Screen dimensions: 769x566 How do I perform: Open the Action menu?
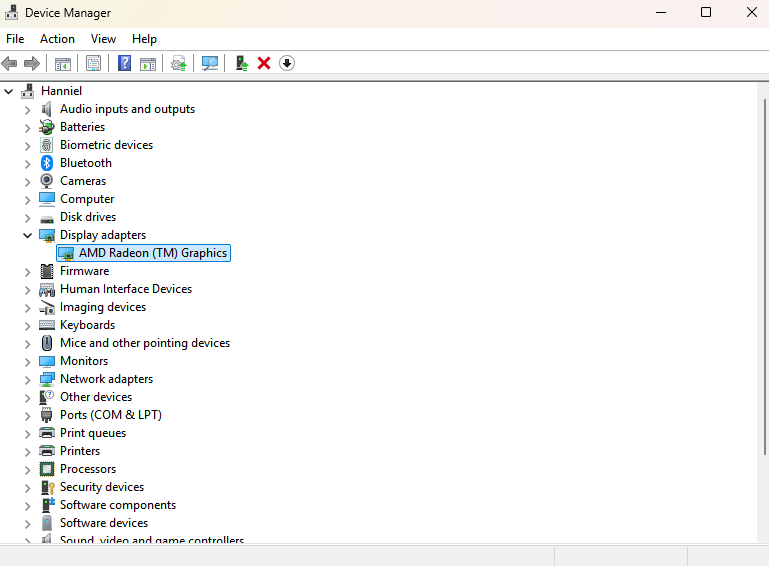tap(57, 39)
